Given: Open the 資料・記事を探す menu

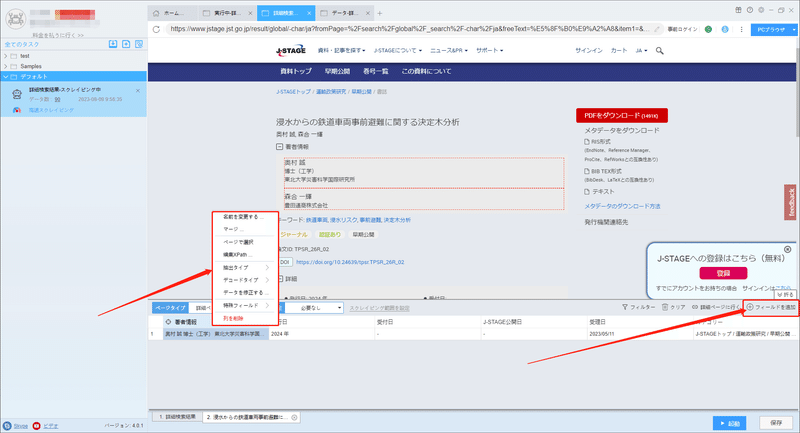Looking at the screenshot, I should click(x=341, y=50).
